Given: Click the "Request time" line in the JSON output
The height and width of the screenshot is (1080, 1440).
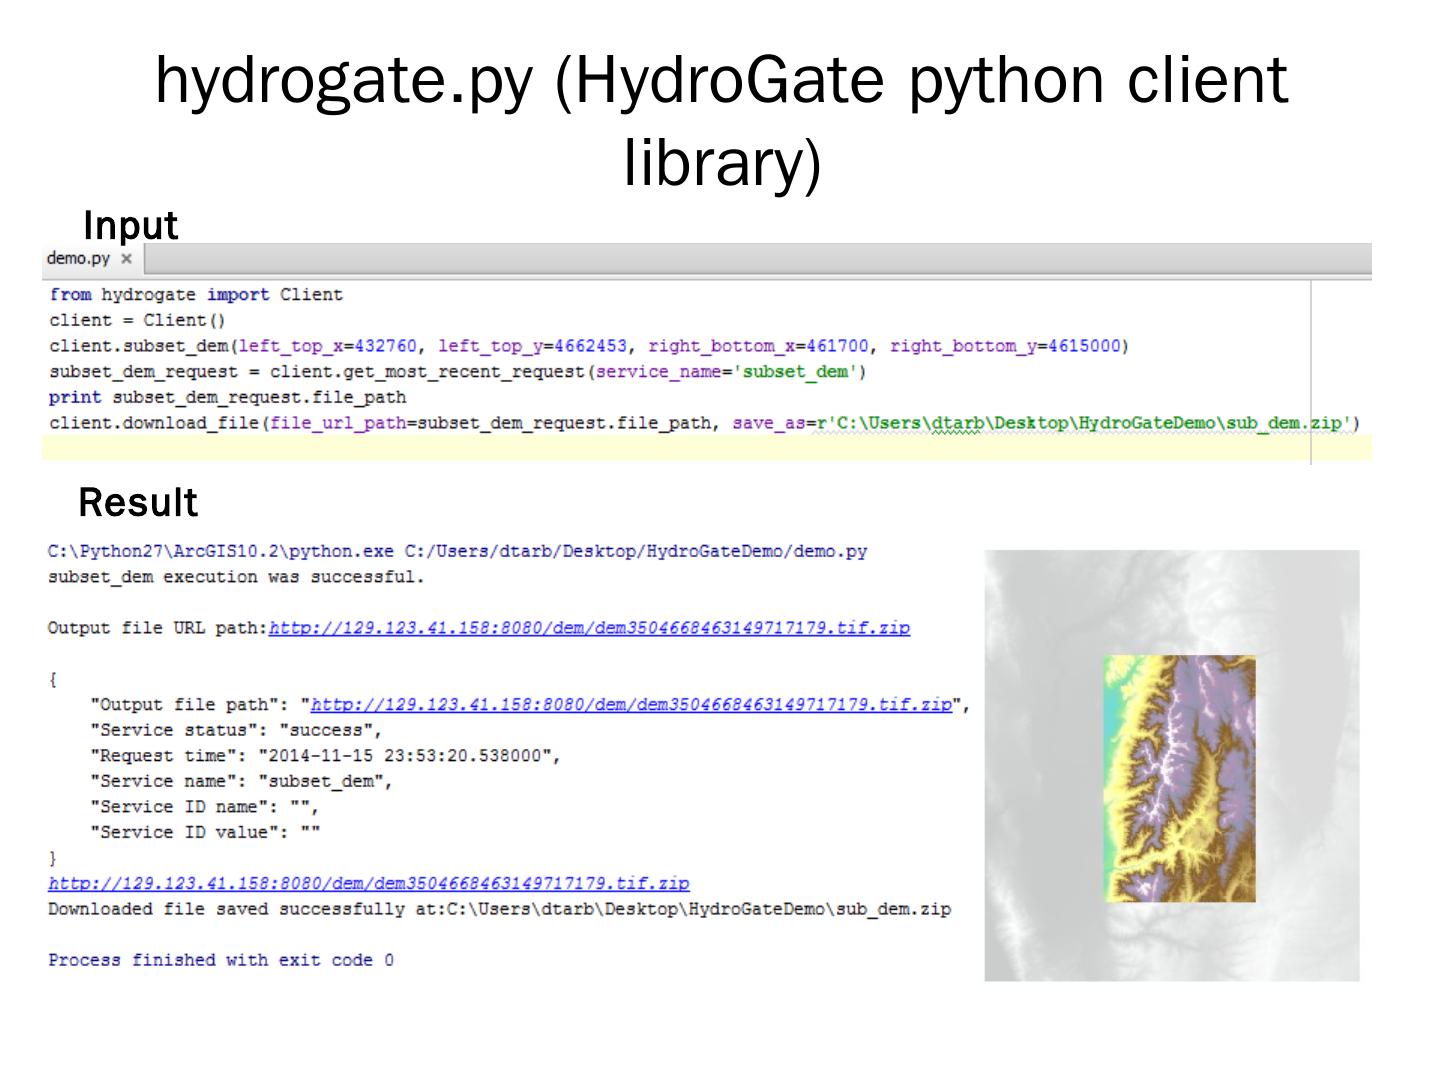Looking at the screenshot, I should pos(325,756).
